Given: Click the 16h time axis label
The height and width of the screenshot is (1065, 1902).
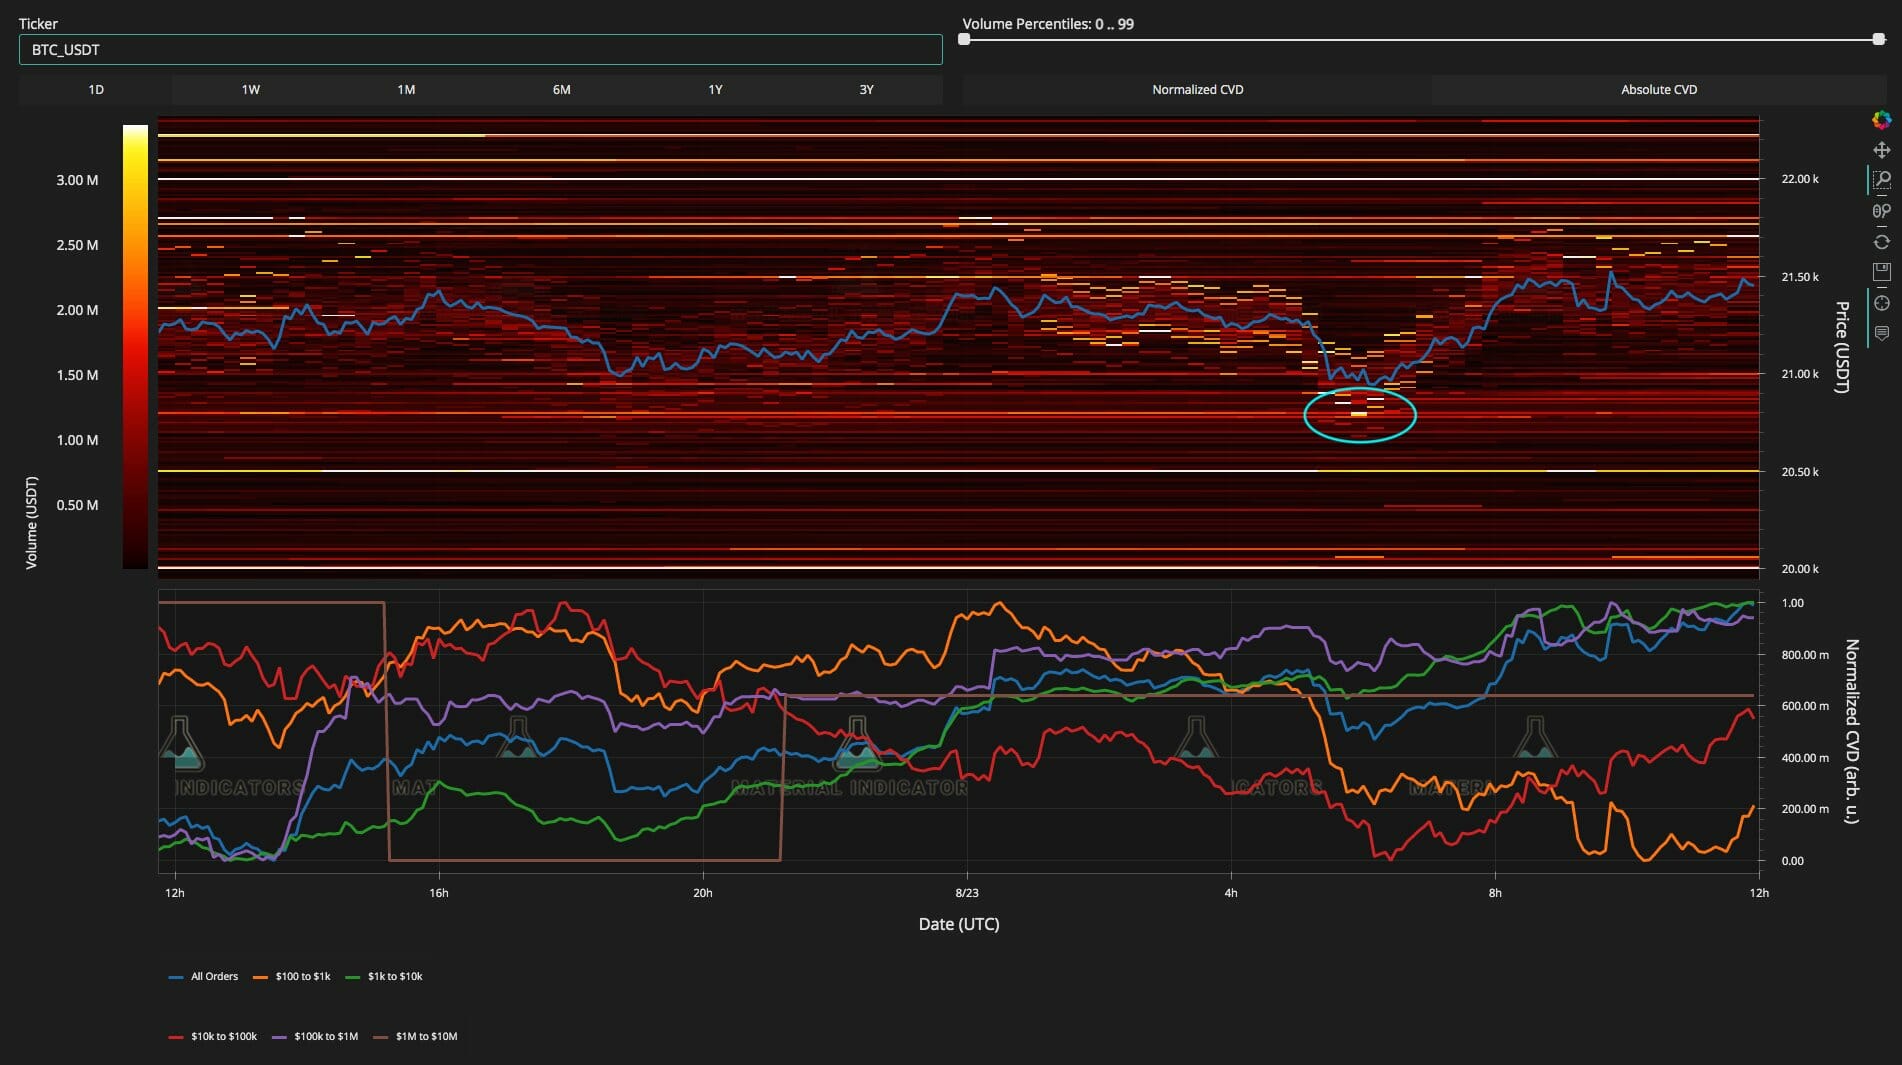Looking at the screenshot, I should [x=439, y=893].
